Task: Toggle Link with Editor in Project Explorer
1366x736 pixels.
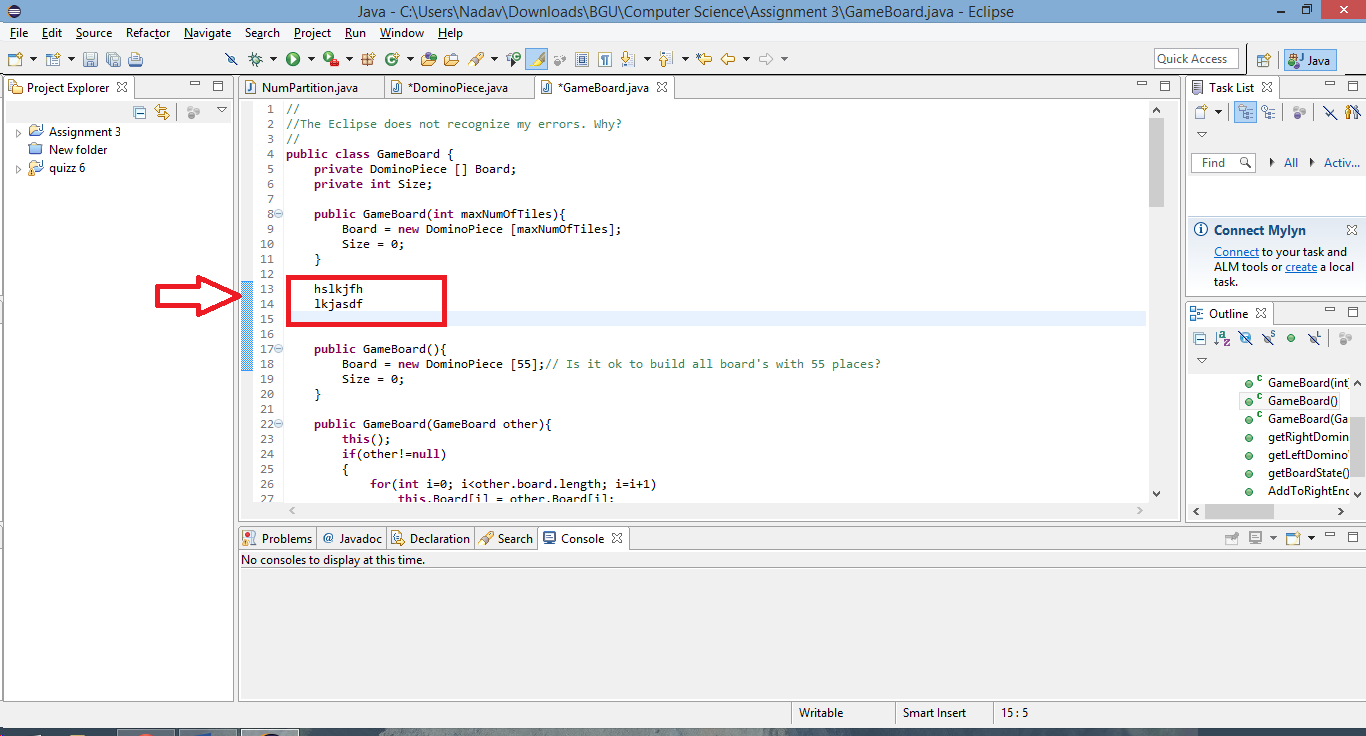Action: (x=162, y=112)
